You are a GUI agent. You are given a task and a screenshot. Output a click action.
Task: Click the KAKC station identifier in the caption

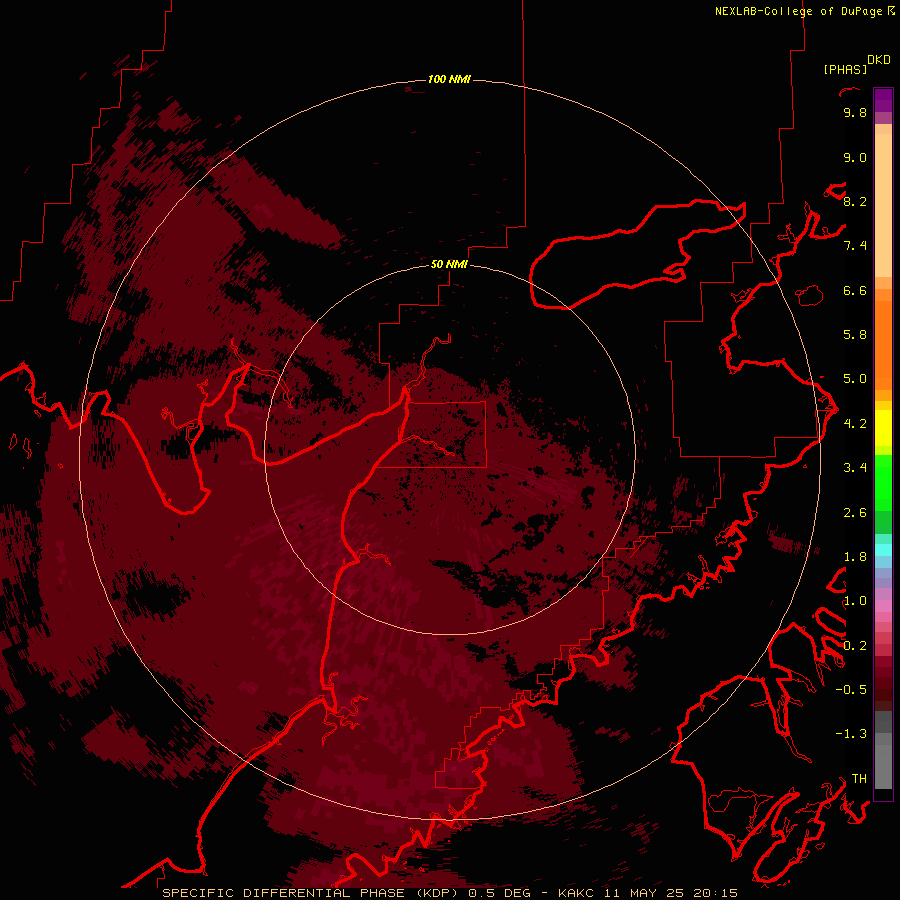click(x=577, y=893)
